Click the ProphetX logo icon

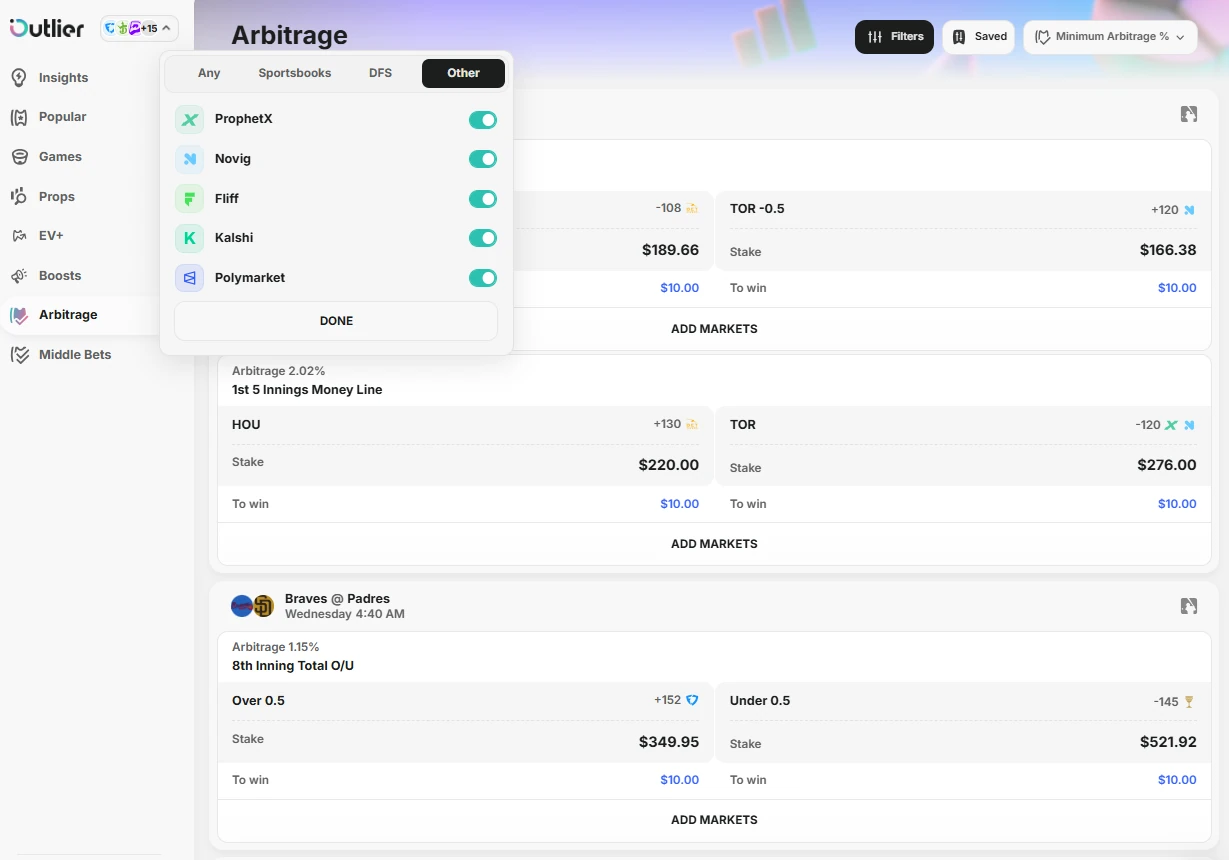point(189,119)
